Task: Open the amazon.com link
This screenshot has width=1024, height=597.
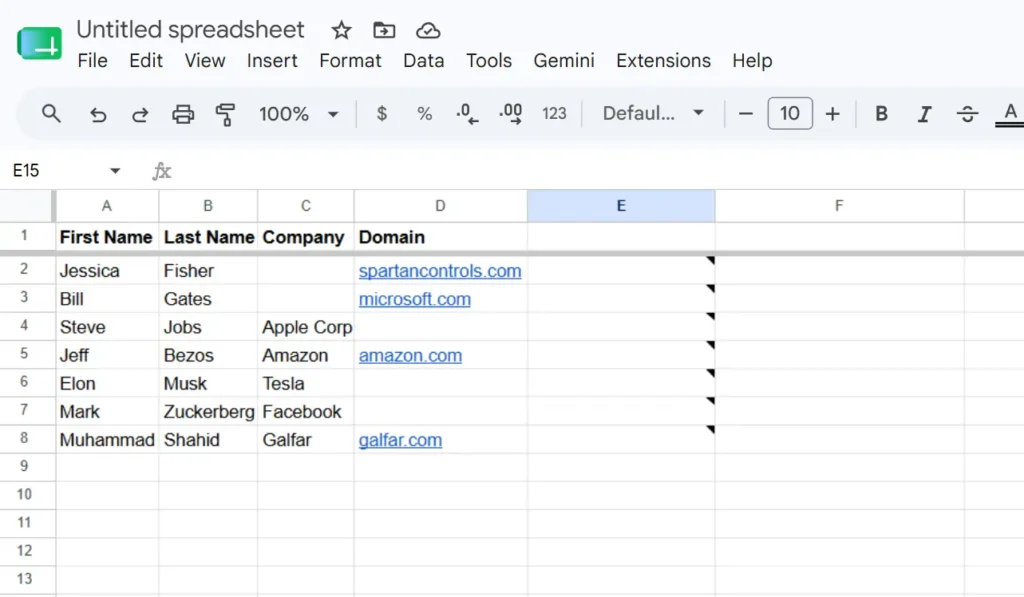Action: (410, 356)
